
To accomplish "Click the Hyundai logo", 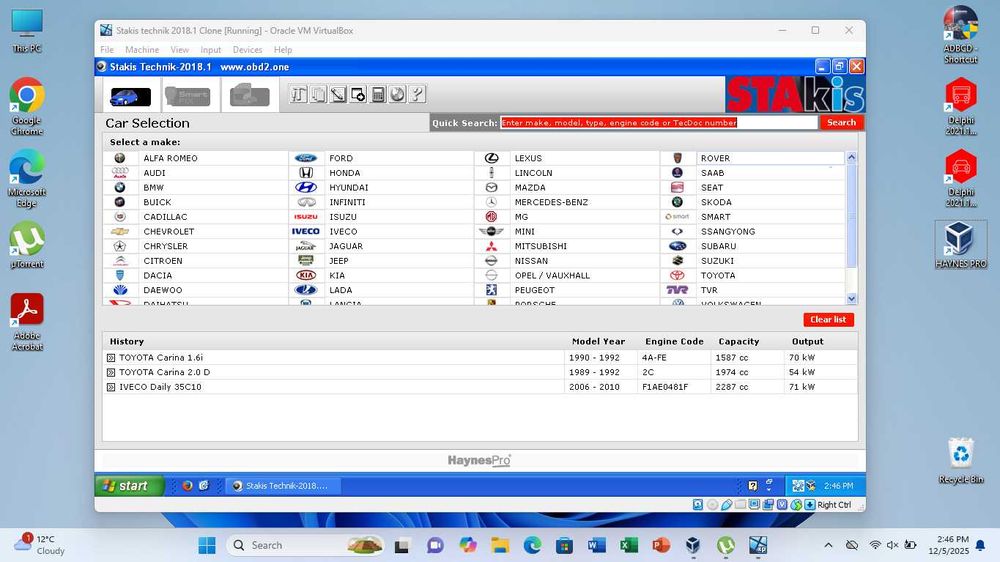I will pyautogui.click(x=305, y=188).
